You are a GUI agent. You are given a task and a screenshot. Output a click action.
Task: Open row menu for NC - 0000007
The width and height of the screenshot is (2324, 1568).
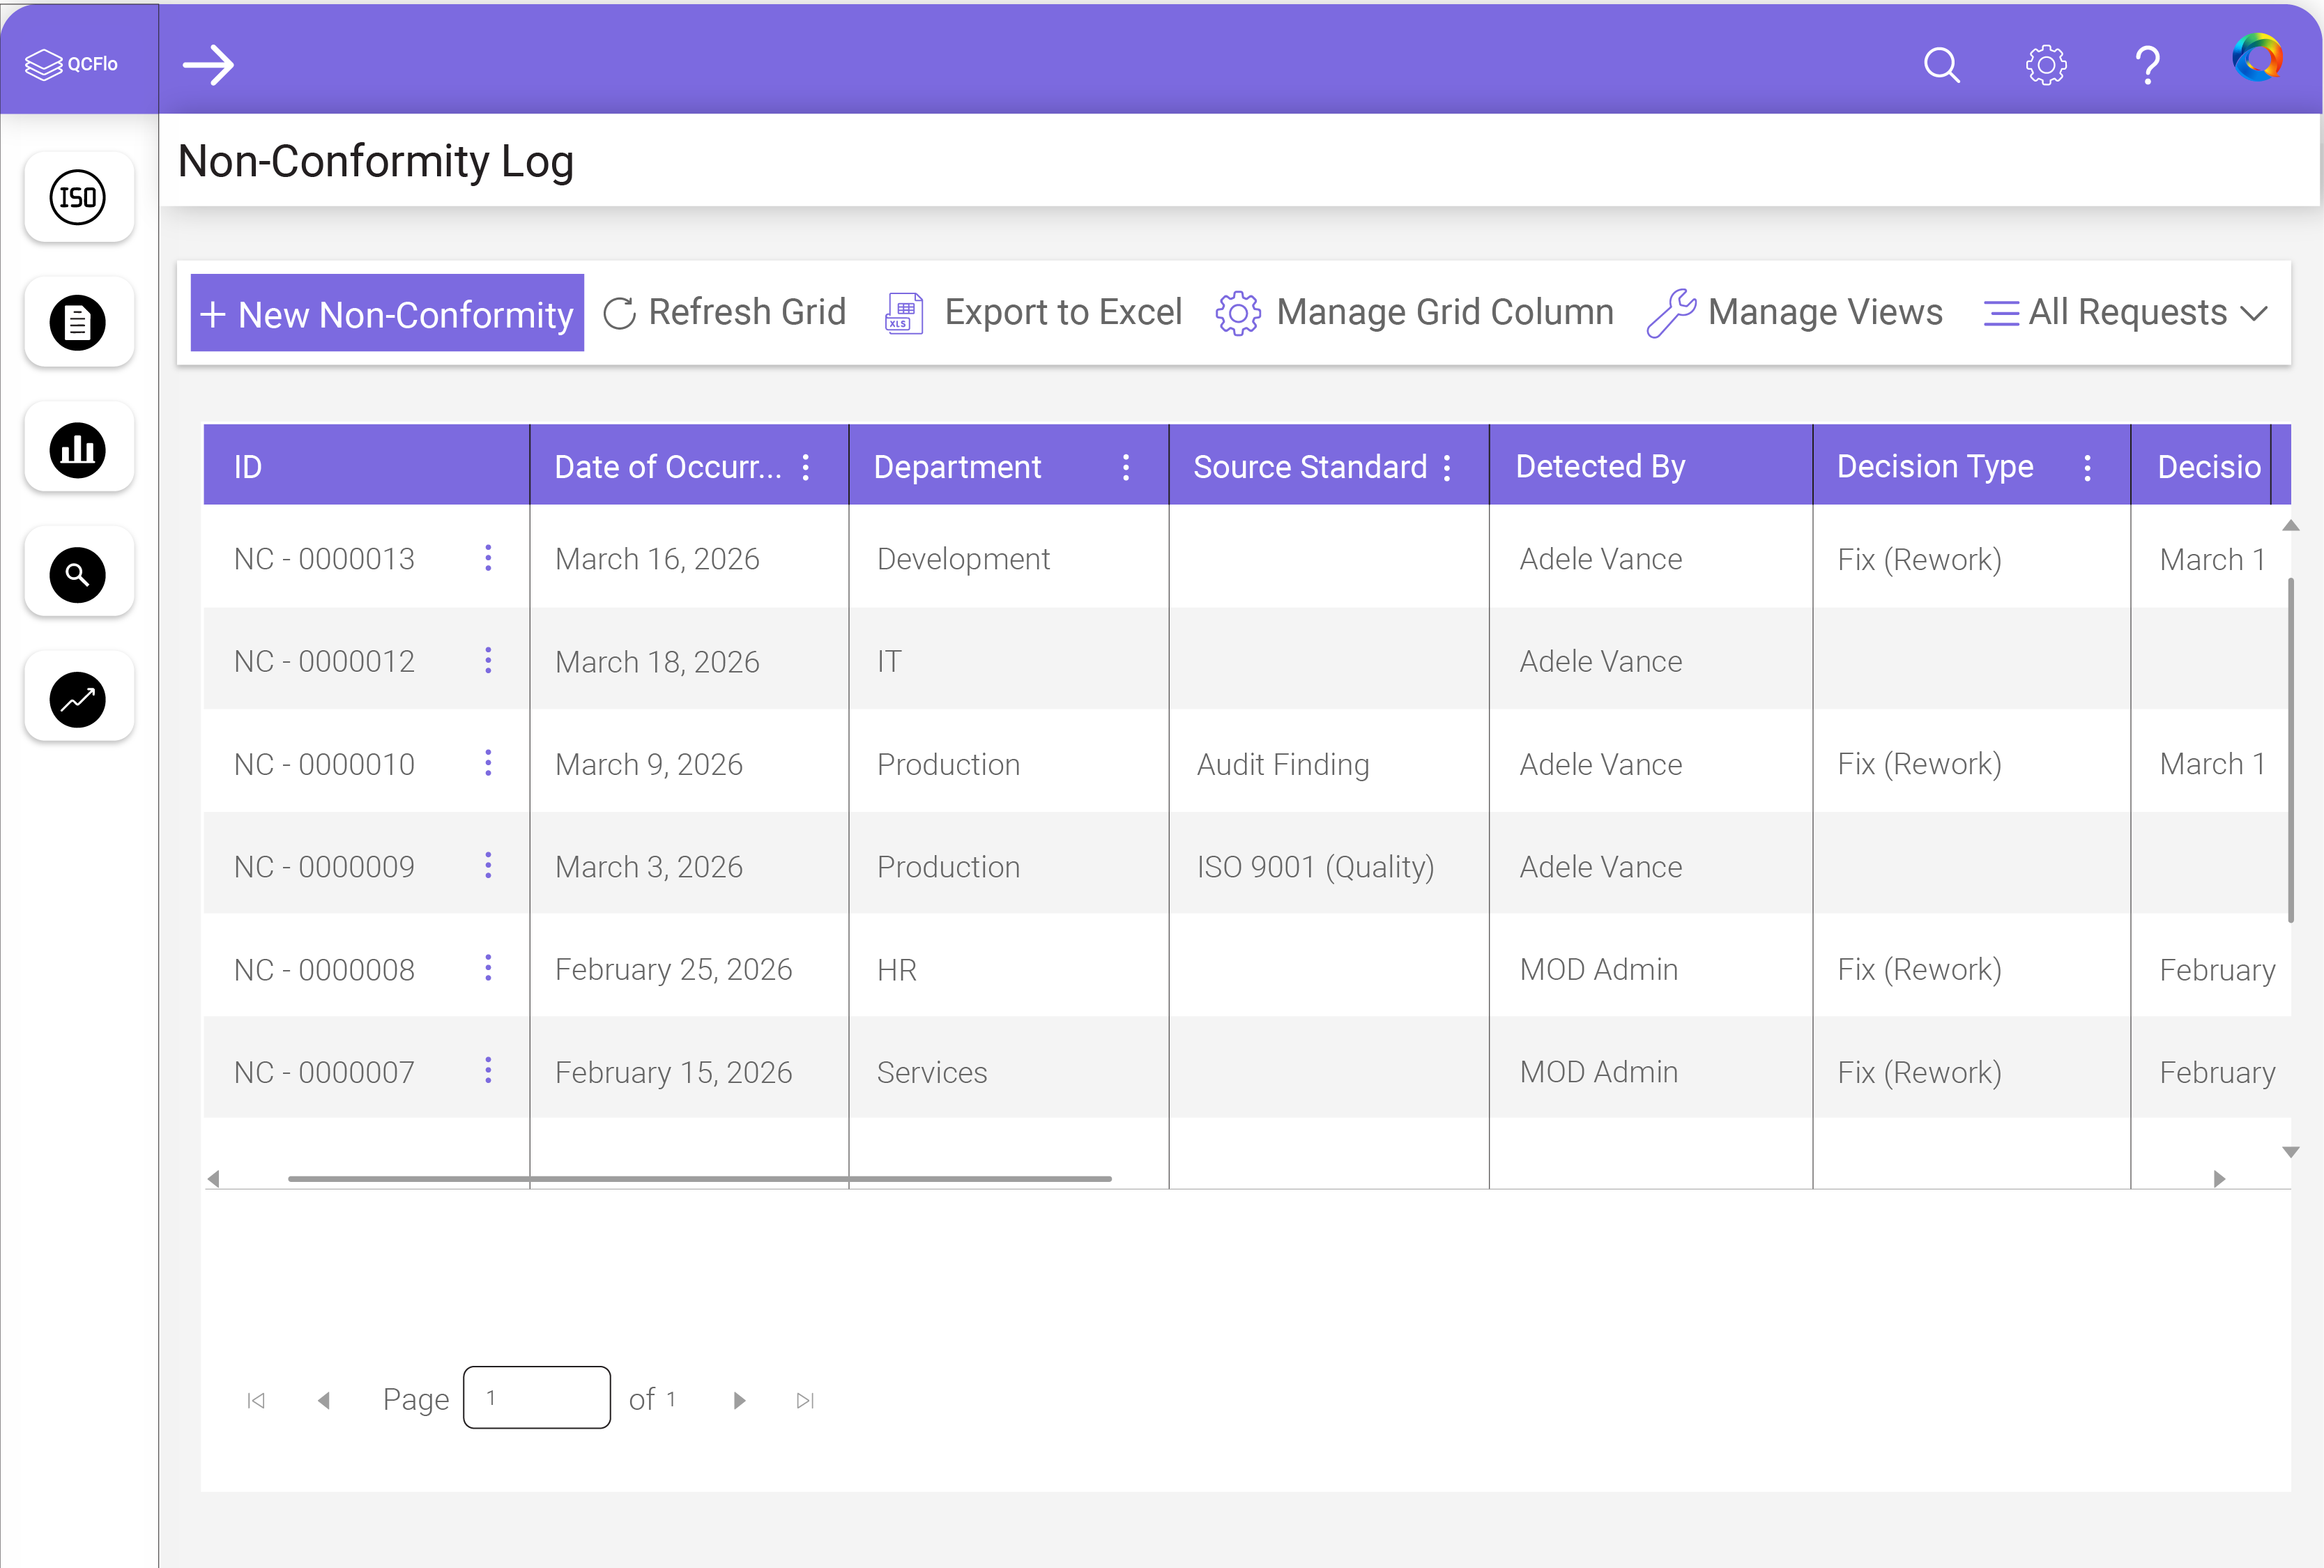pyautogui.click(x=488, y=1071)
